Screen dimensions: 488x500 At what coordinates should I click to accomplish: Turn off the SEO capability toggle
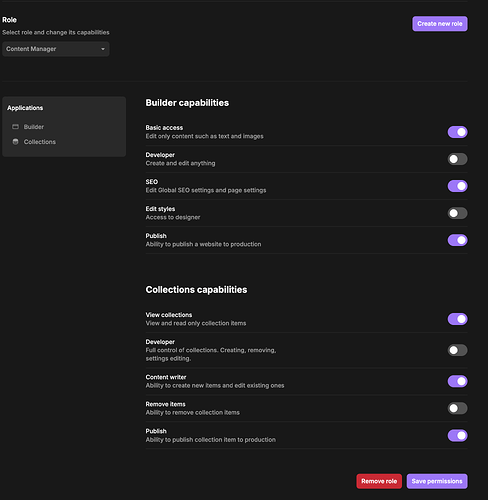tap(457, 186)
